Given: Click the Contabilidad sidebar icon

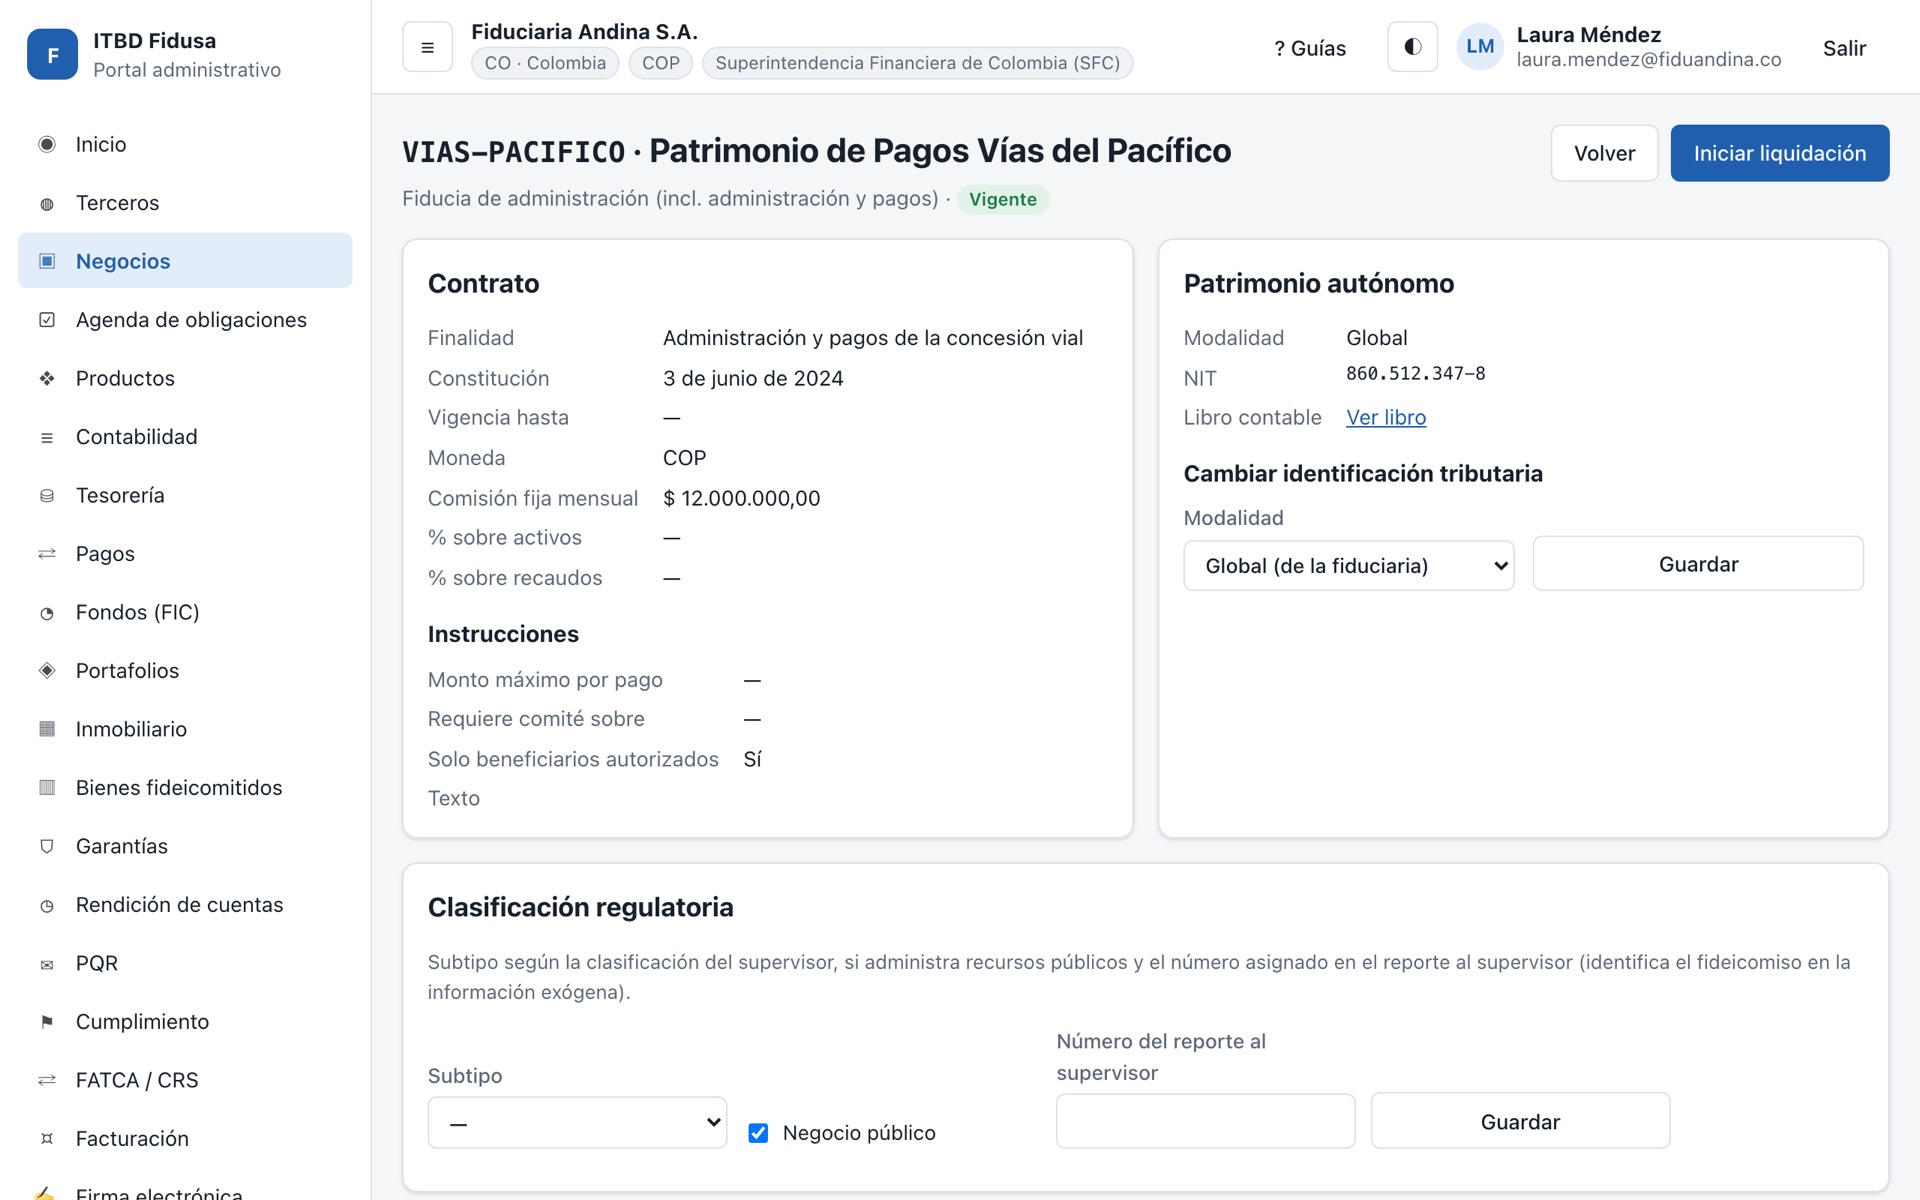Looking at the screenshot, I should [x=47, y=437].
